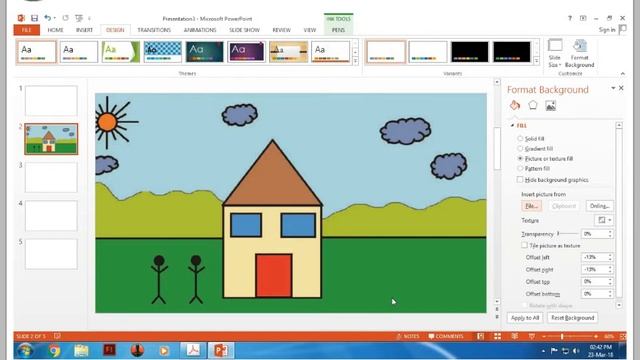
Task: Click the Redo icon in quick access toolbar
Action: click(65, 18)
